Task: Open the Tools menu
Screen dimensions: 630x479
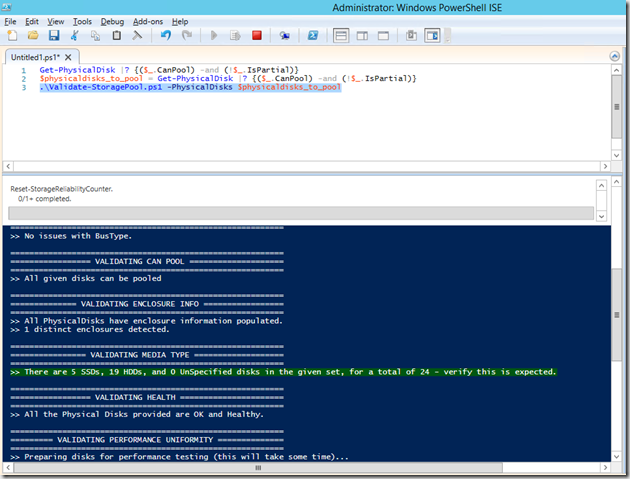Action: click(x=82, y=22)
